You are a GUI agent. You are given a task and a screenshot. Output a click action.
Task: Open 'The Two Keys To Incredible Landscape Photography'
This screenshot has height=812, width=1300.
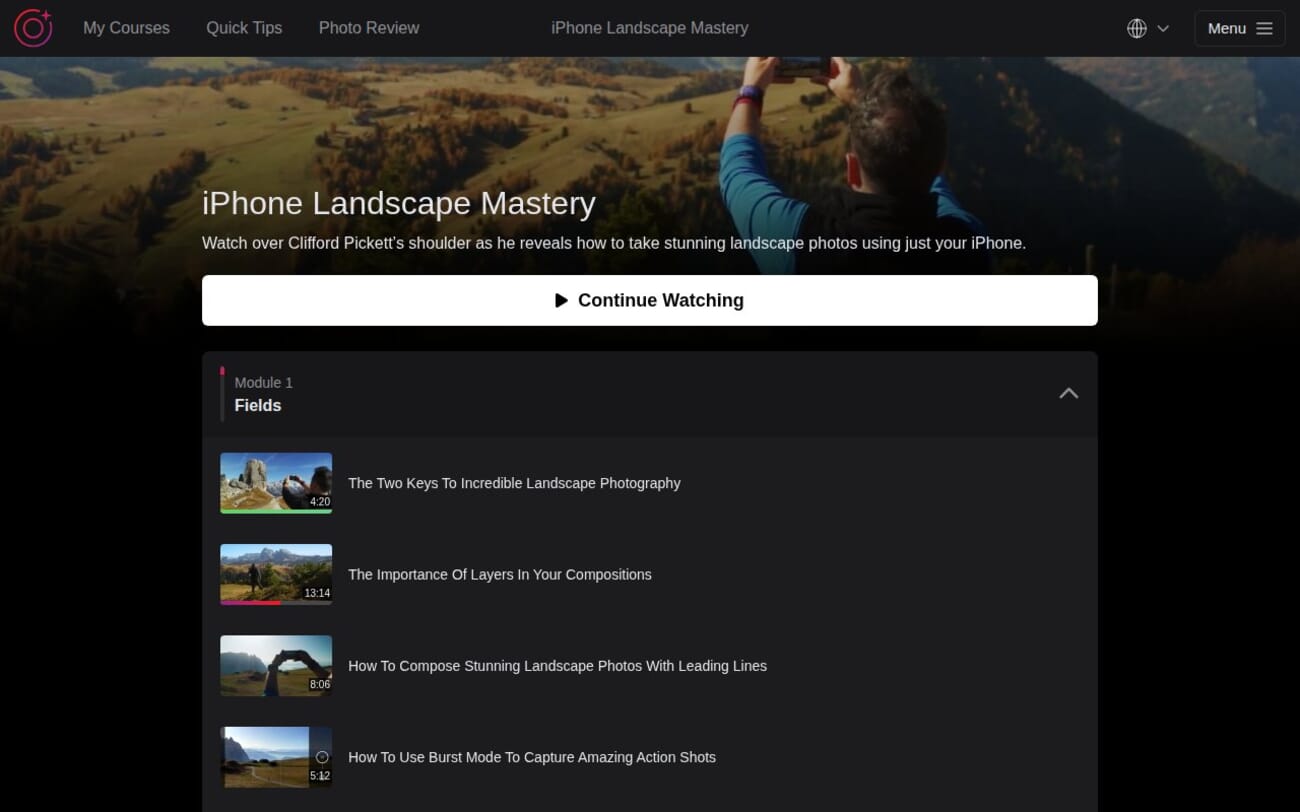pyautogui.click(x=514, y=483)
